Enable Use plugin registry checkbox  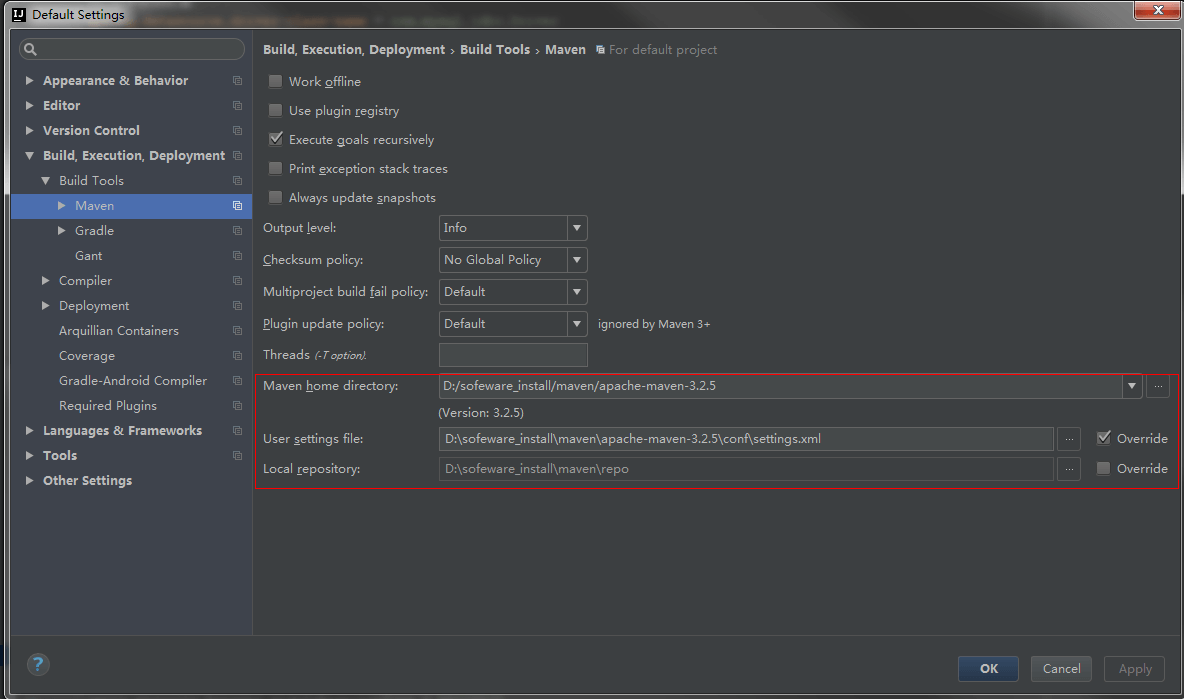276,110
